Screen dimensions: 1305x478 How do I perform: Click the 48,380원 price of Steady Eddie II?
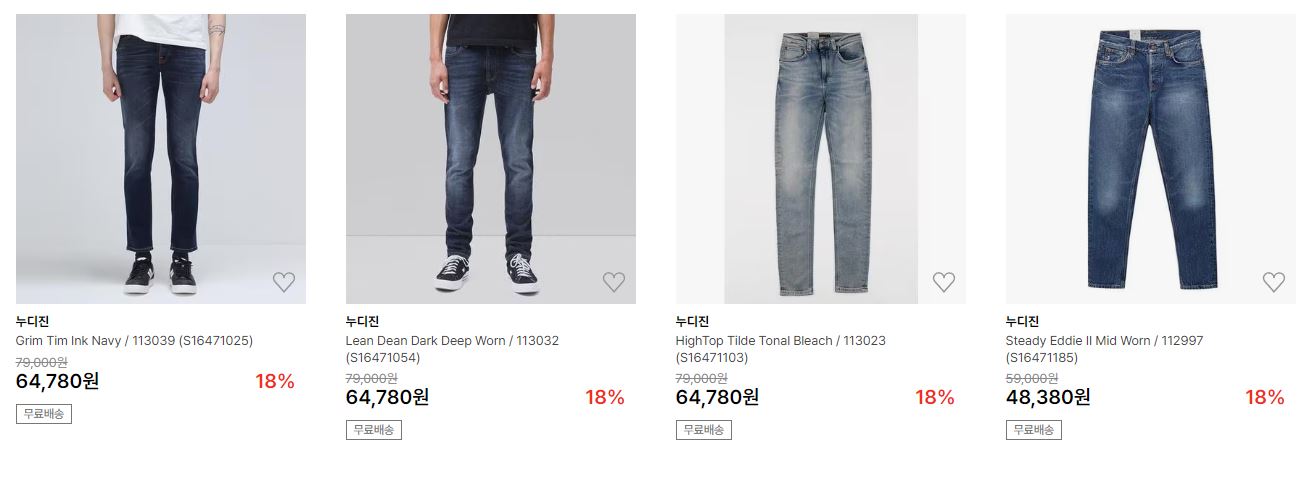pyautogui.click(x=1048, y=397)
